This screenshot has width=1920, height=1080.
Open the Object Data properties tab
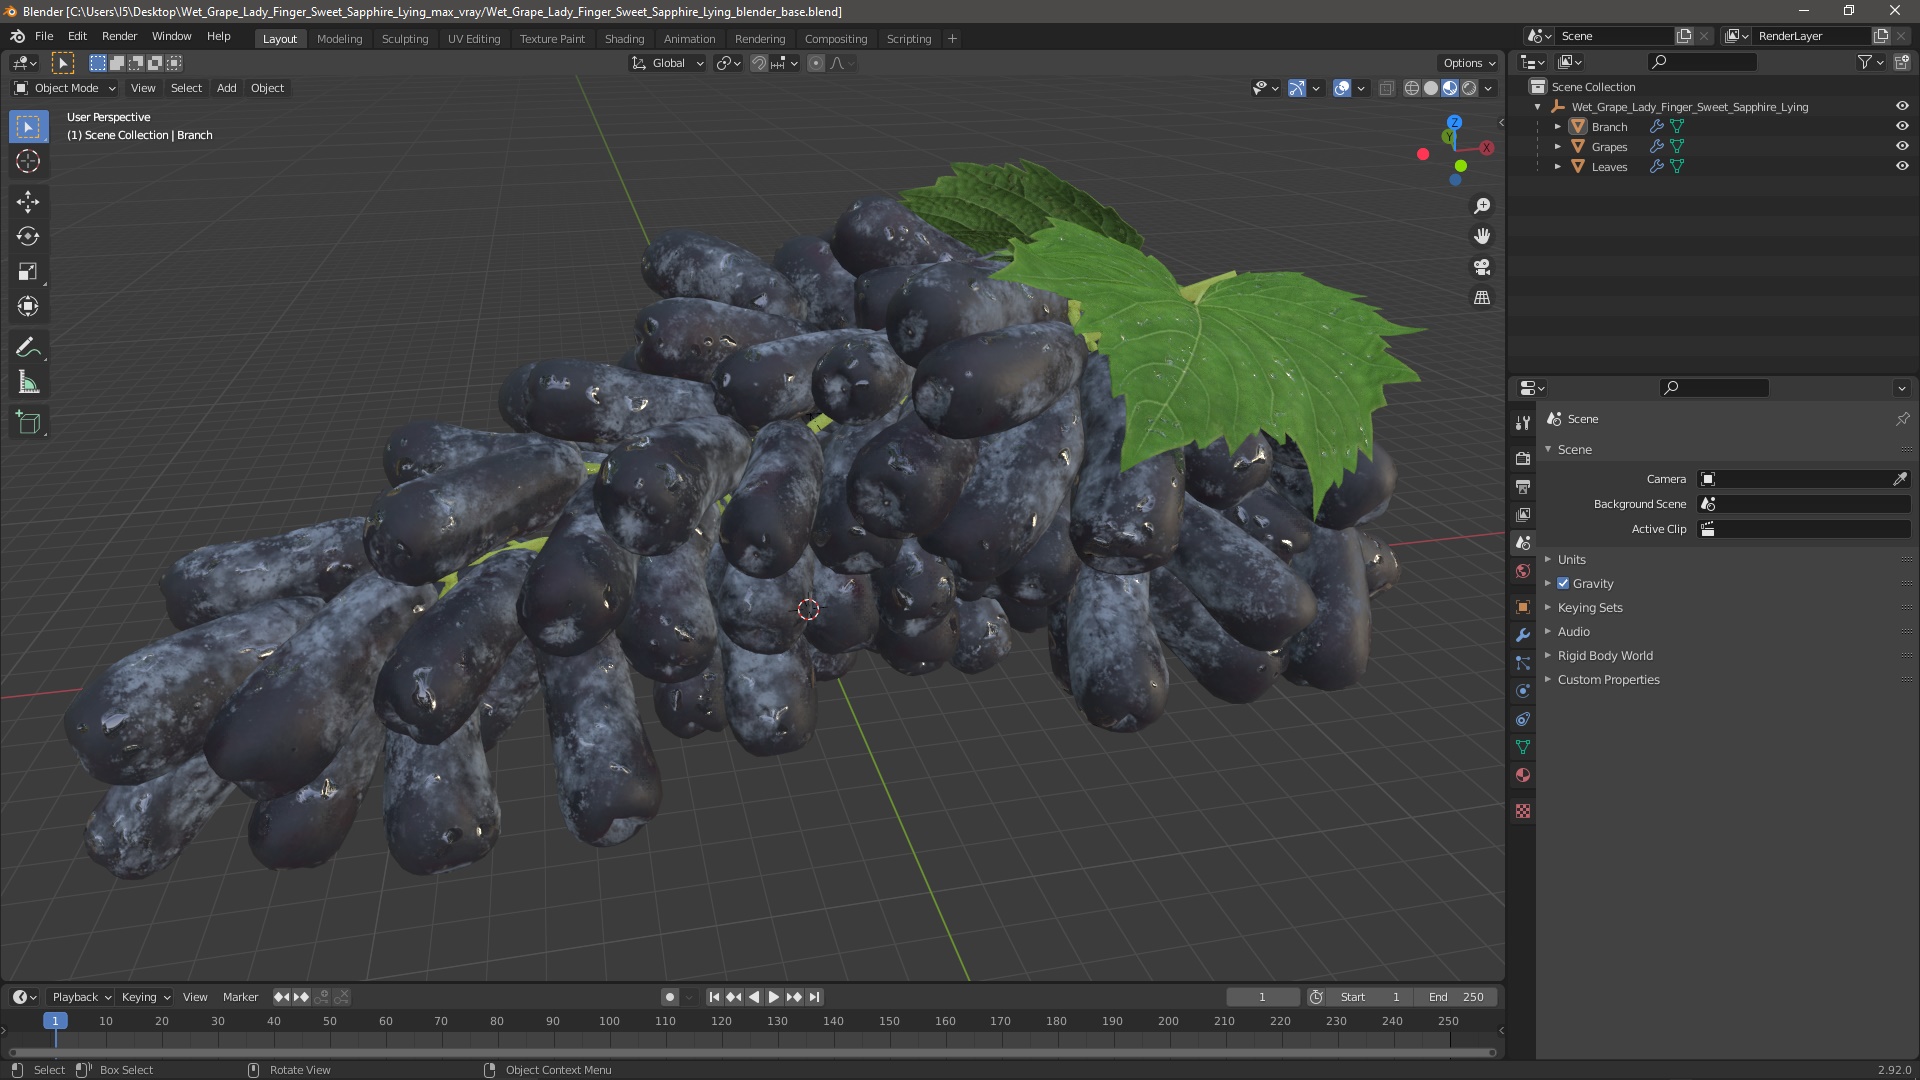pos(1523,747)
